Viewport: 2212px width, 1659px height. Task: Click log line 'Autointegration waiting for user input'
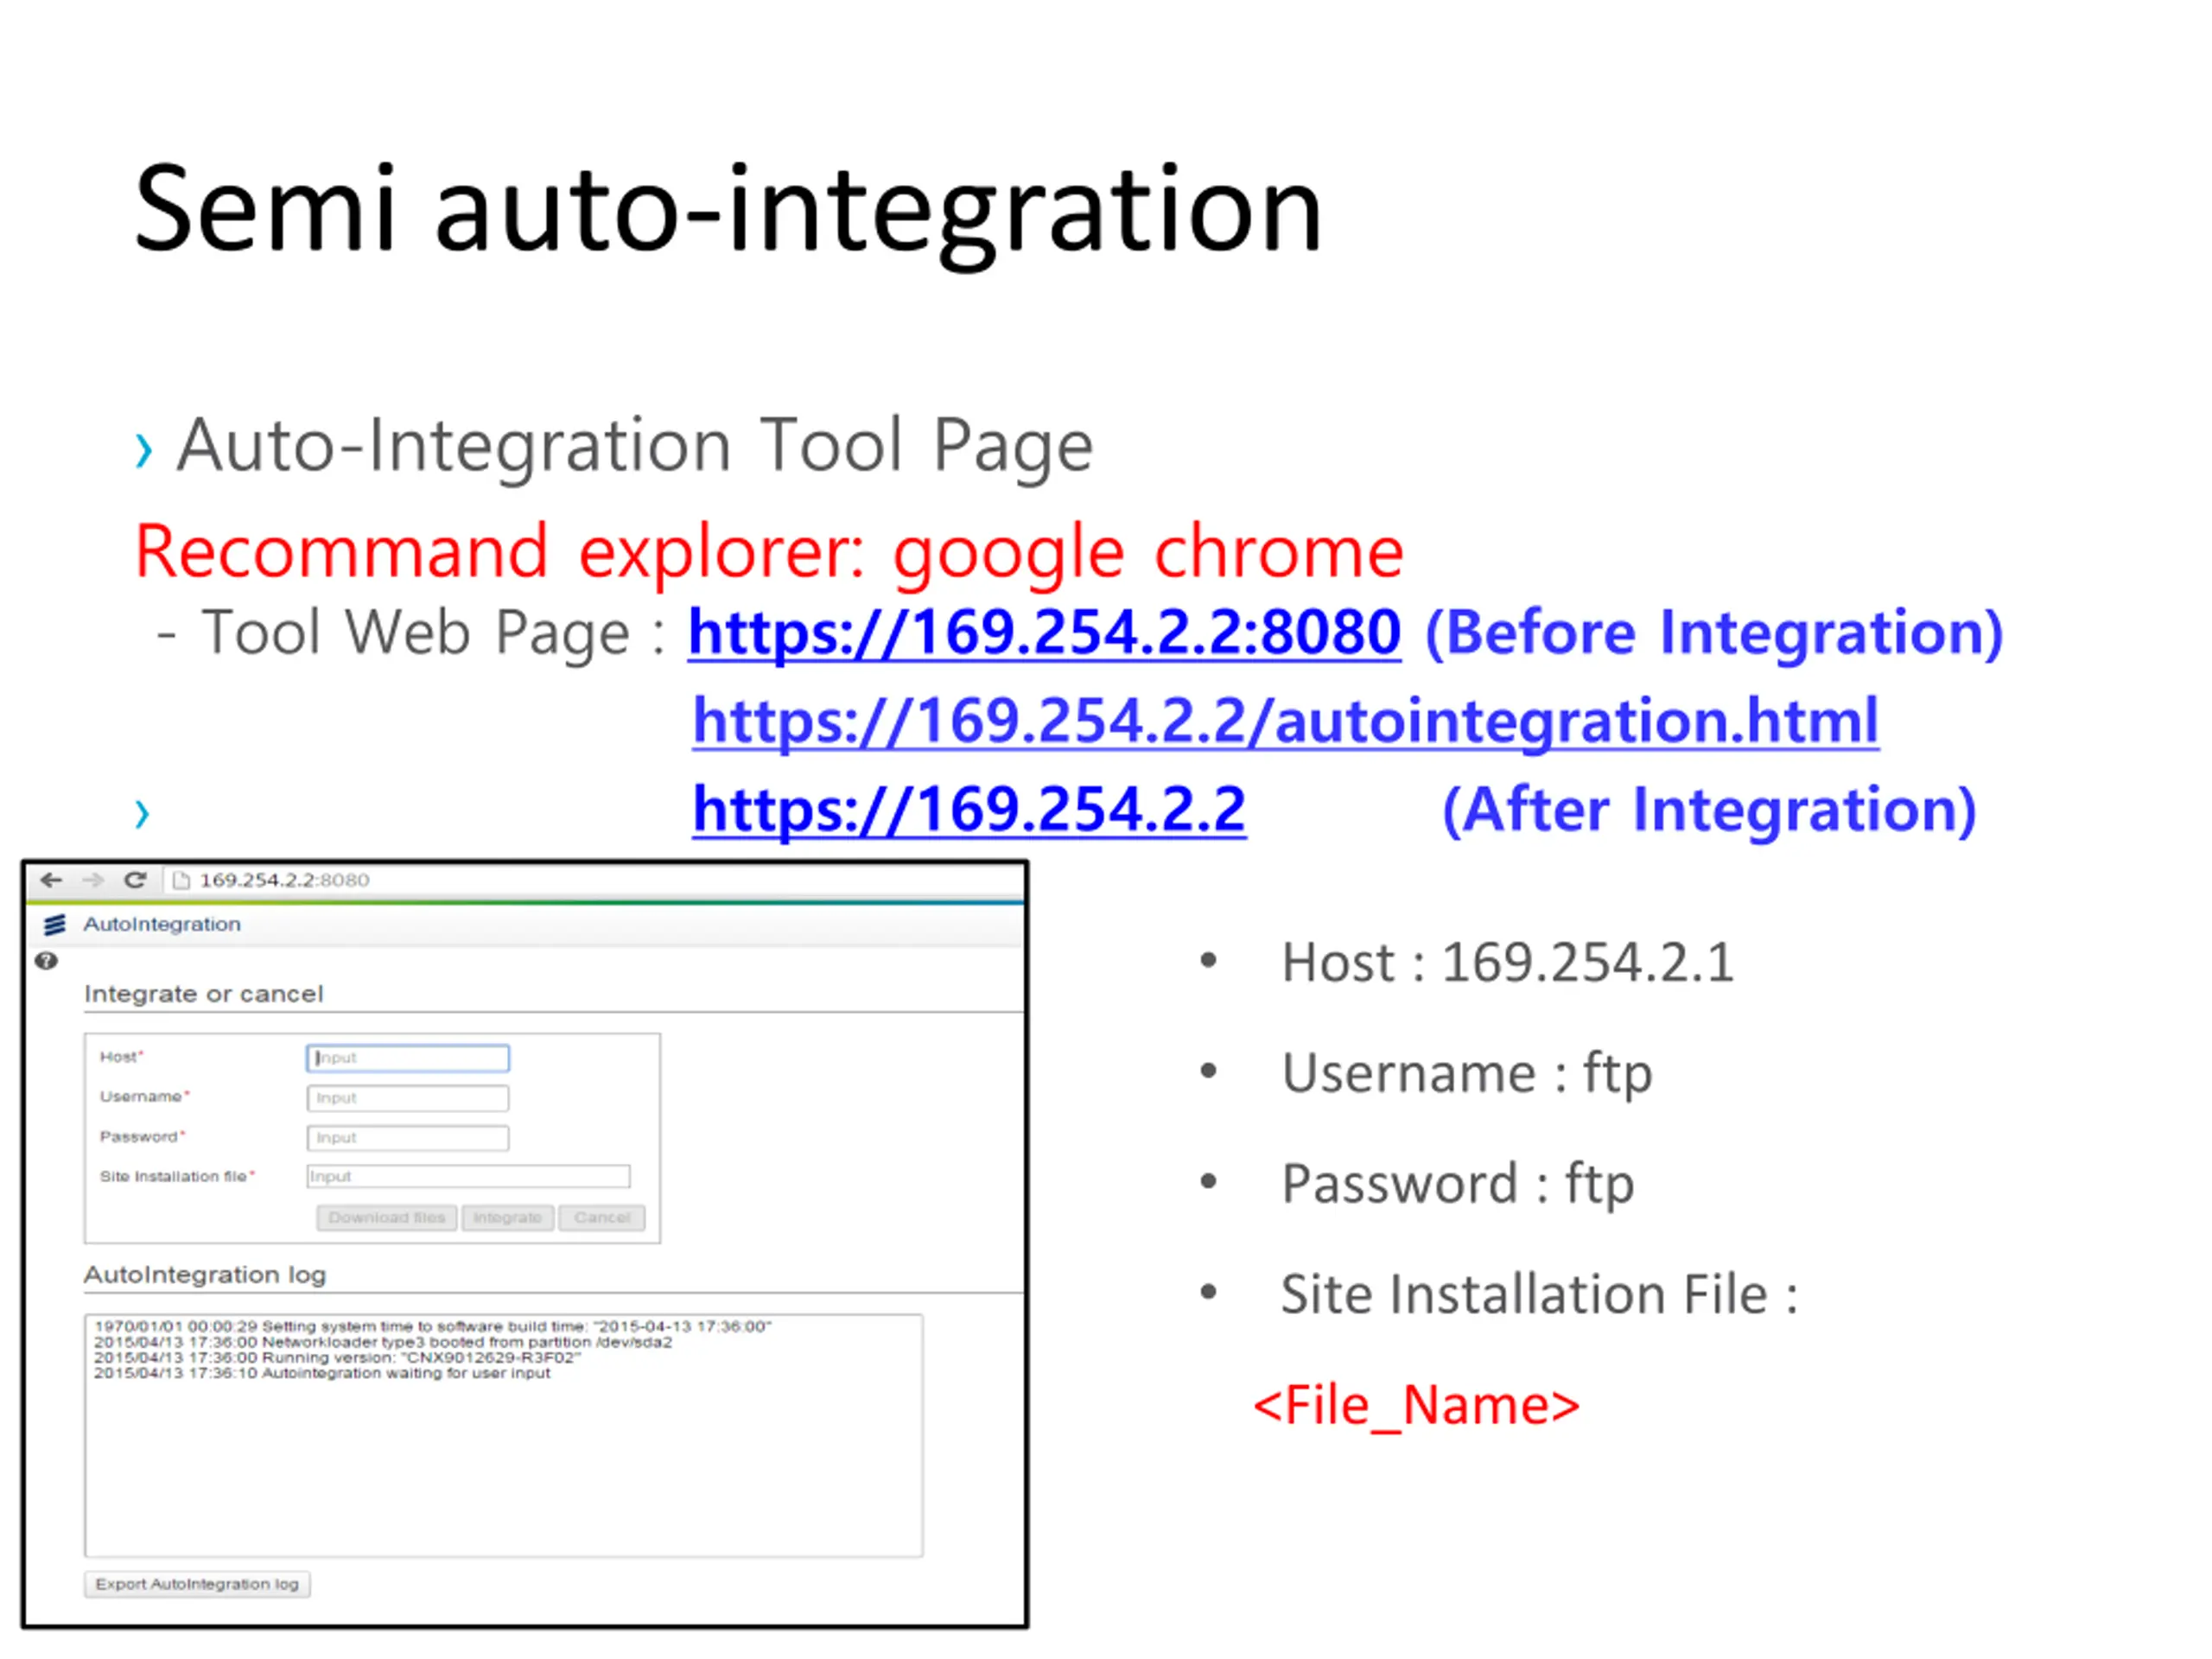[x=322, y=1373]
